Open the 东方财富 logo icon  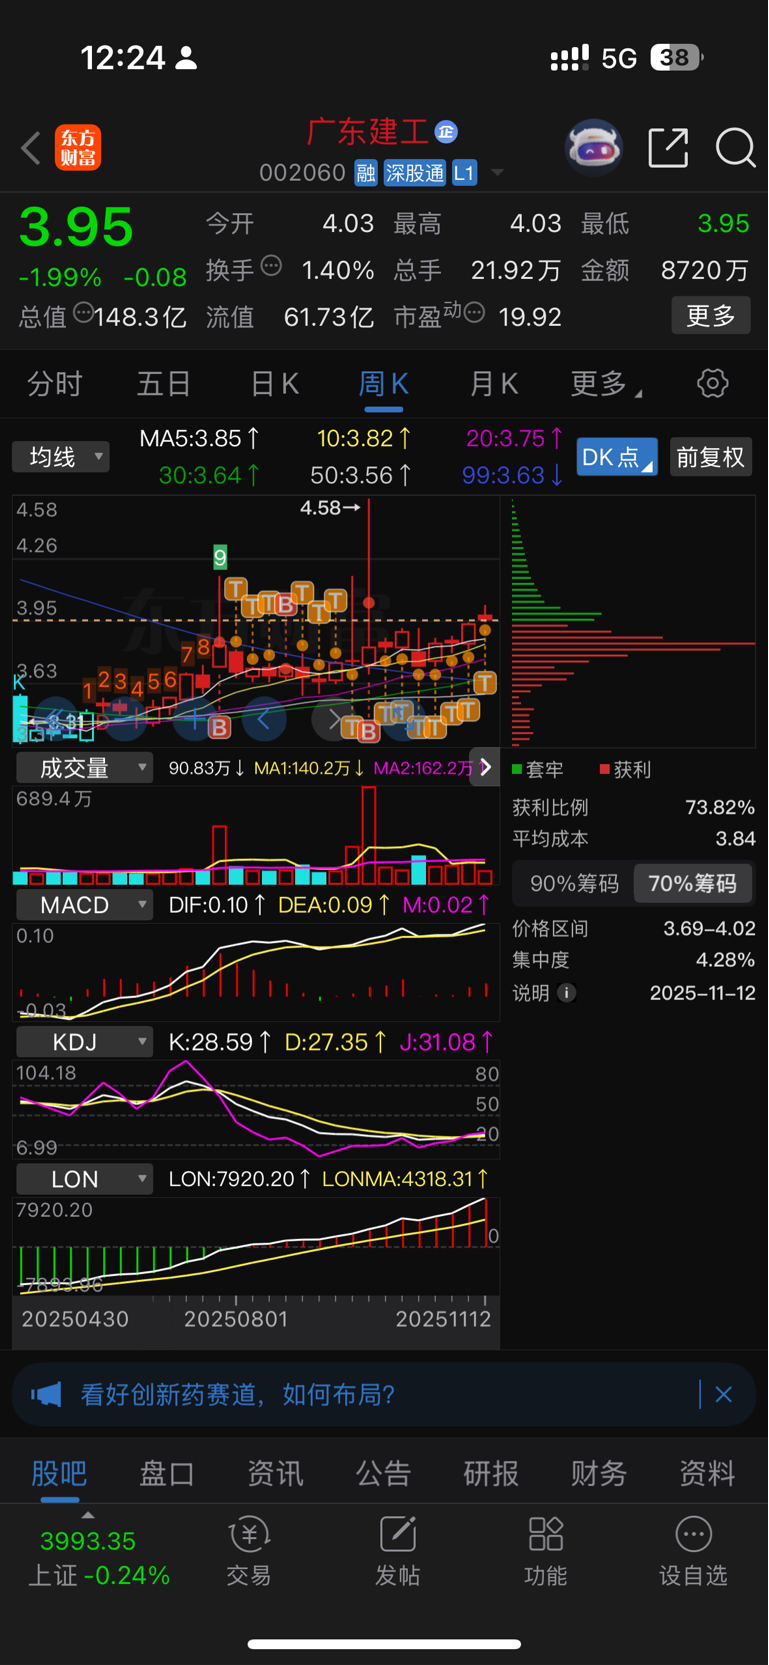pos(78,148)
